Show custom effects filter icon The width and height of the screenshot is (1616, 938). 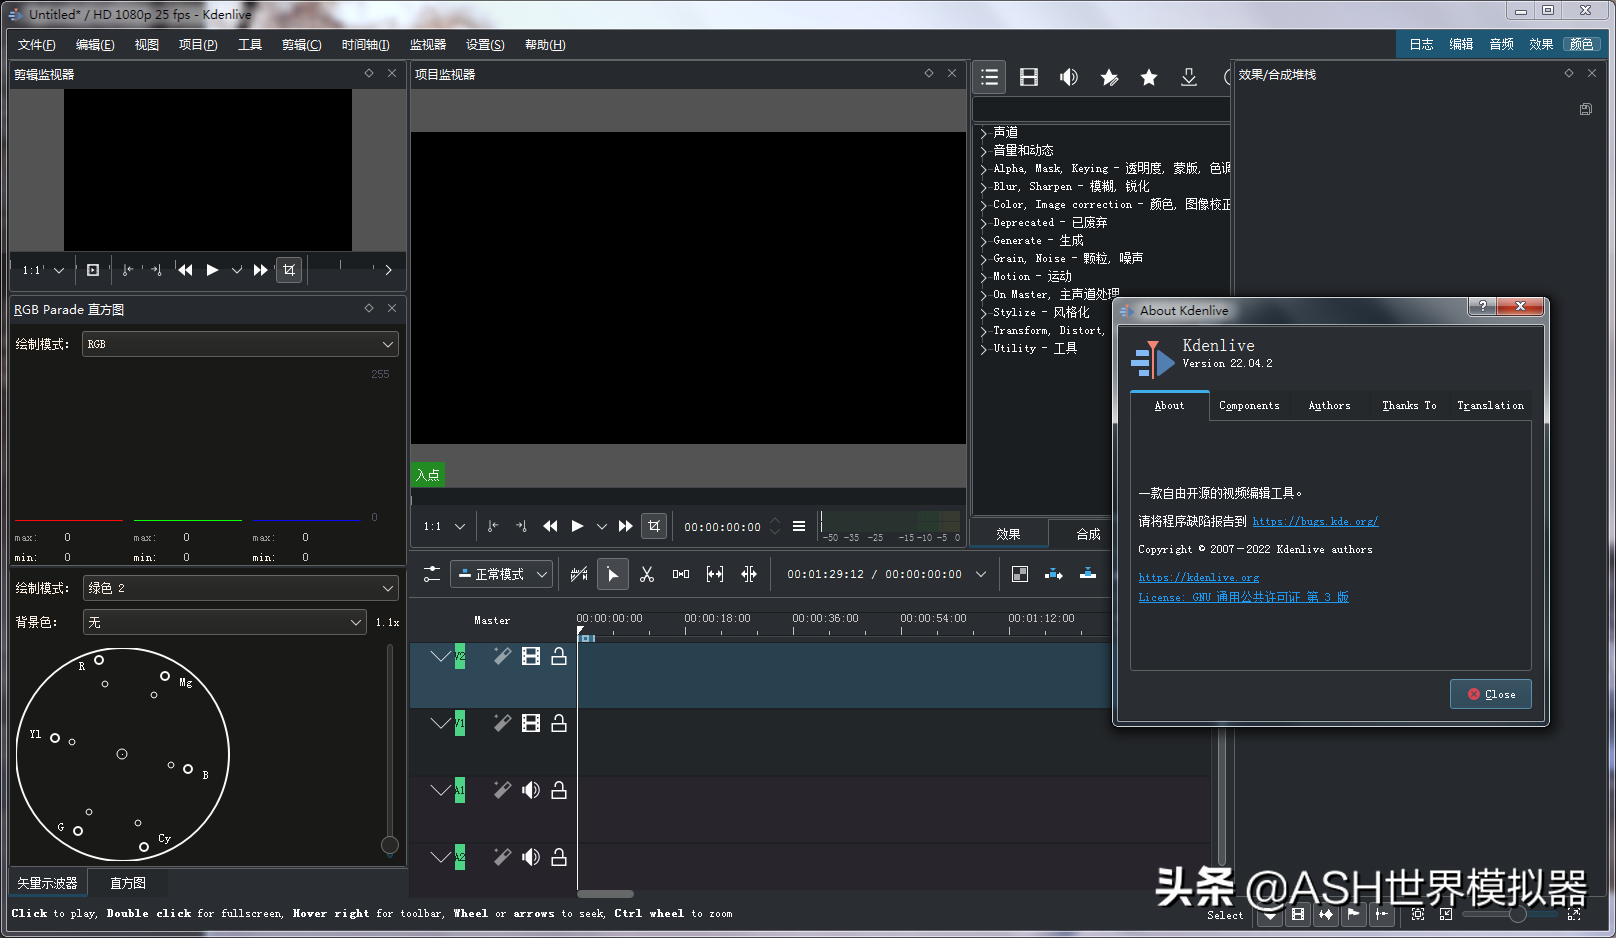[1109, 77]
